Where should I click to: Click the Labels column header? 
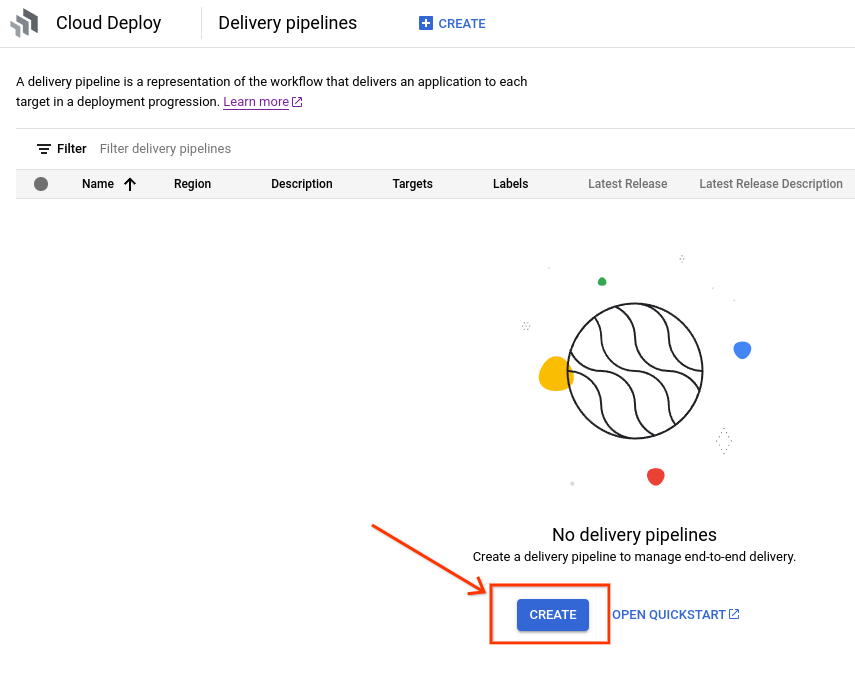click(510, 184)
